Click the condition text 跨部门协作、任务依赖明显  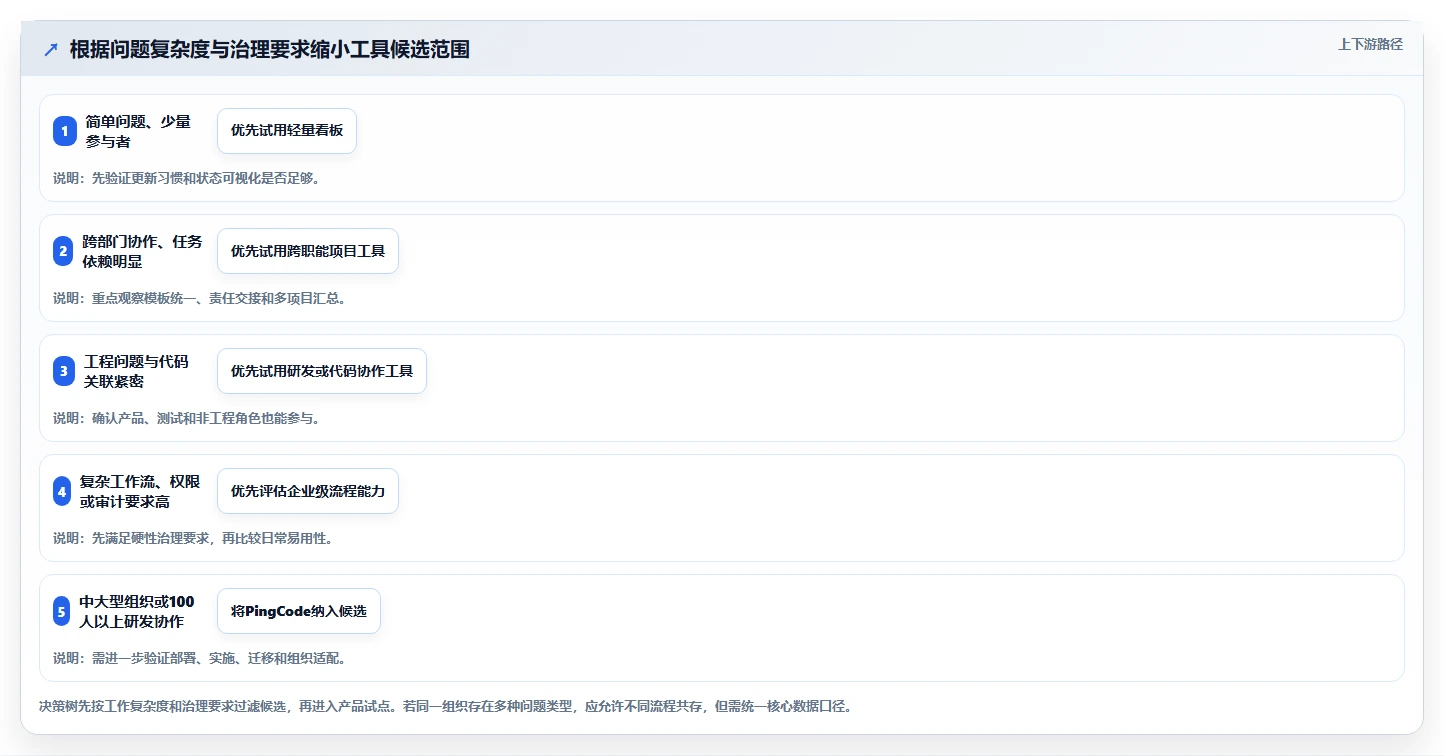[143, 251]
